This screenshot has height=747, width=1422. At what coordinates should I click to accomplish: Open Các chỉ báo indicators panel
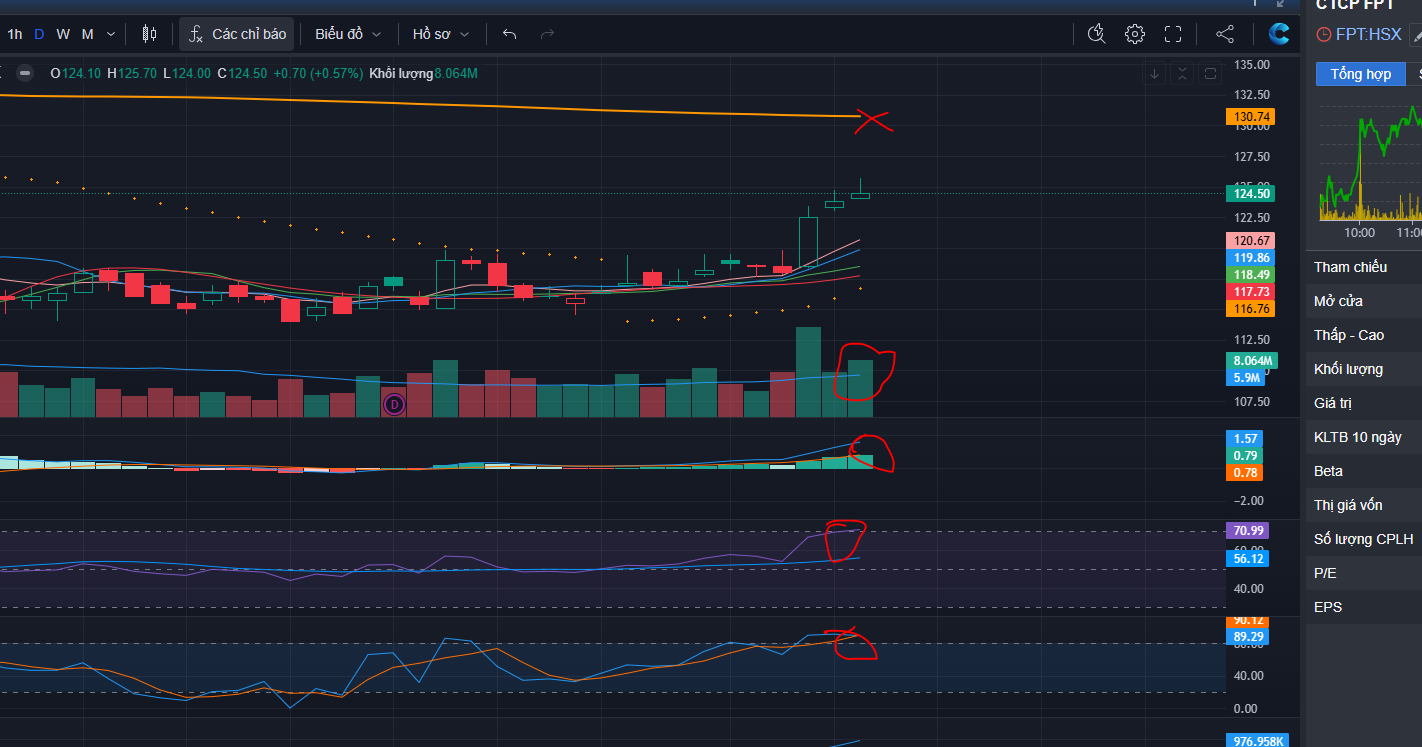point(238,34)
